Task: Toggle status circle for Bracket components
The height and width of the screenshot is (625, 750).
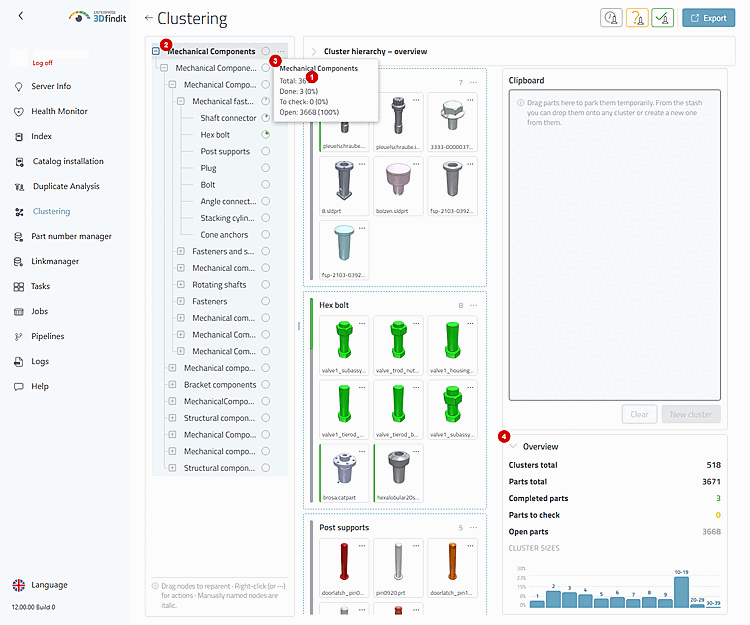Action: pyautogui.click(x=265, y=384)
